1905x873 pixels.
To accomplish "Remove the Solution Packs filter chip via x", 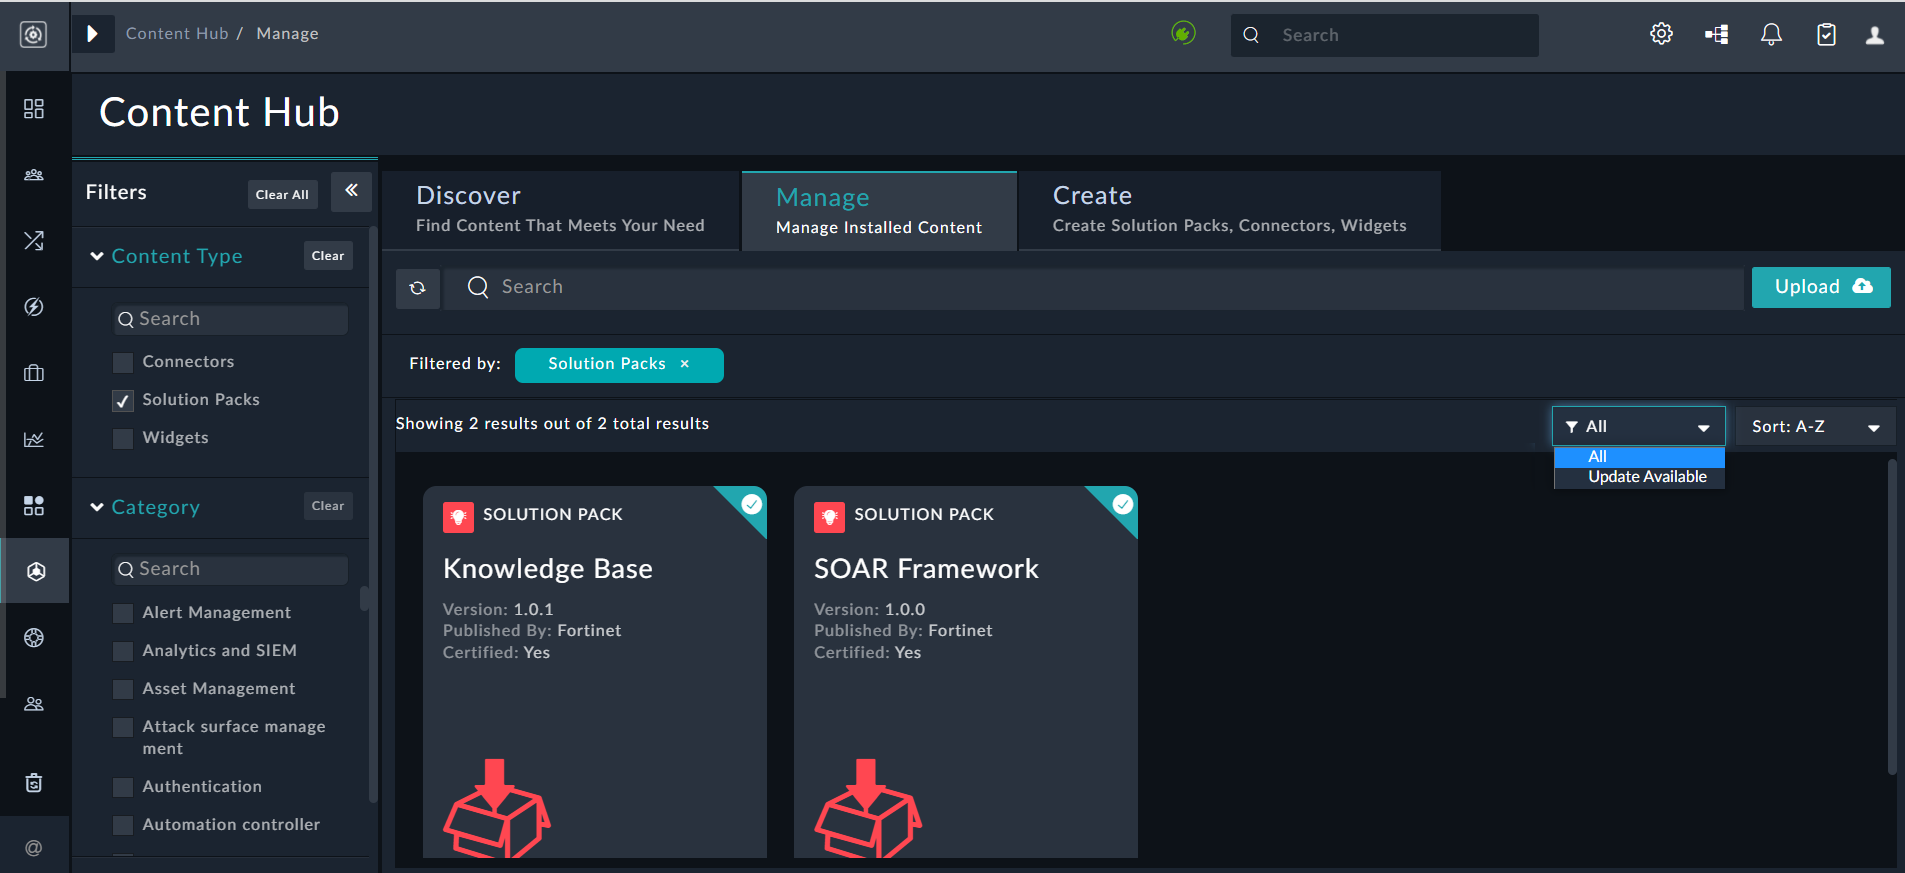I will pos(685,364).
